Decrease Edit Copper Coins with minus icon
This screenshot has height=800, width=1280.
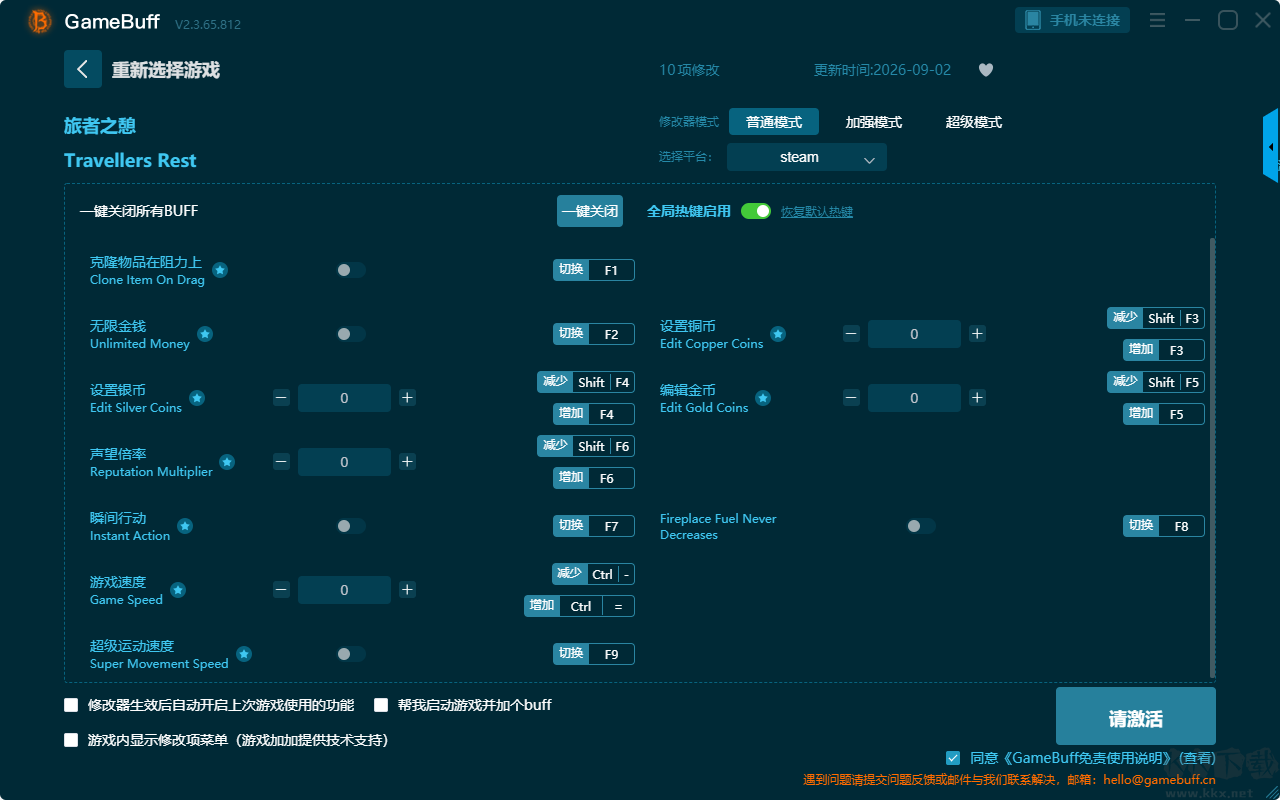(851, 334)
